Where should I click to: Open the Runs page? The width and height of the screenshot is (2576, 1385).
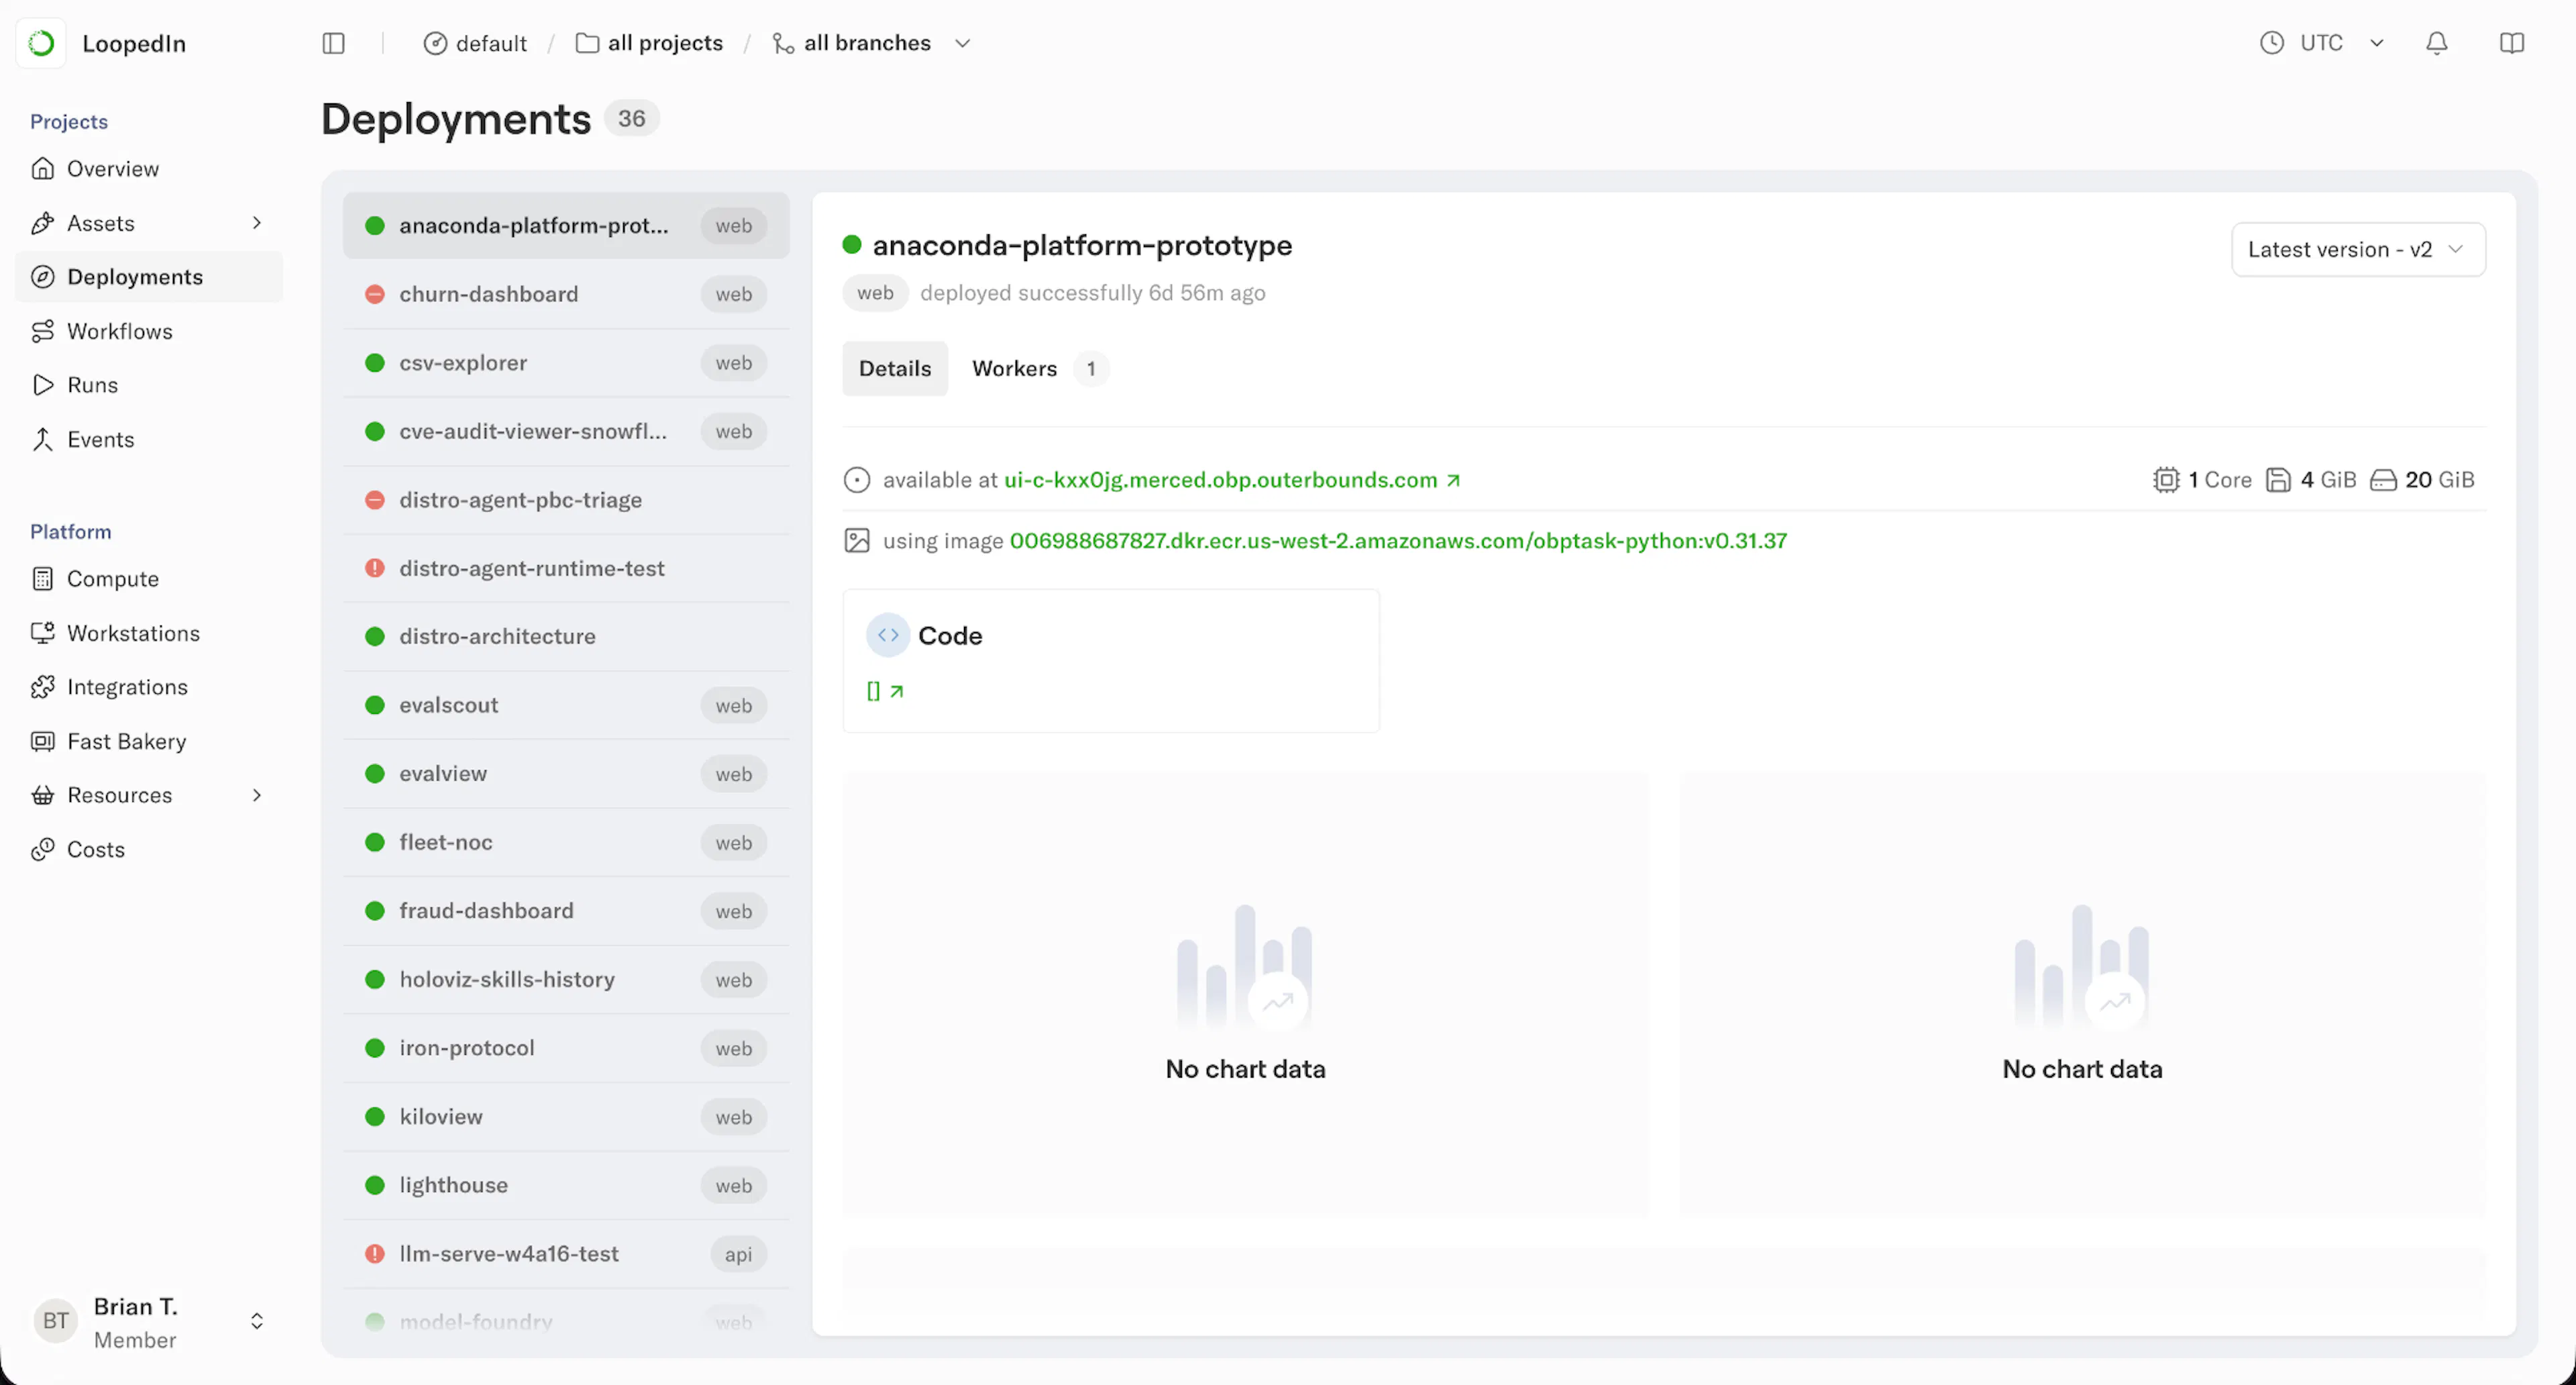[148, 385]
